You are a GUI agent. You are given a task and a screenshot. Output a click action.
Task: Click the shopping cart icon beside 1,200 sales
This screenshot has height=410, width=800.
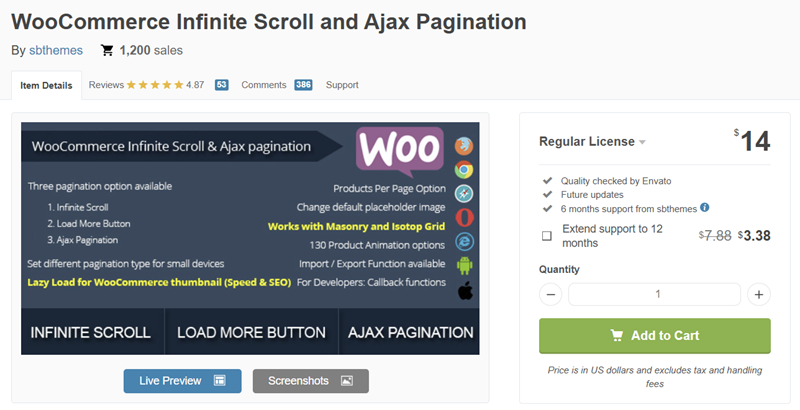click(x=107, y=50)
